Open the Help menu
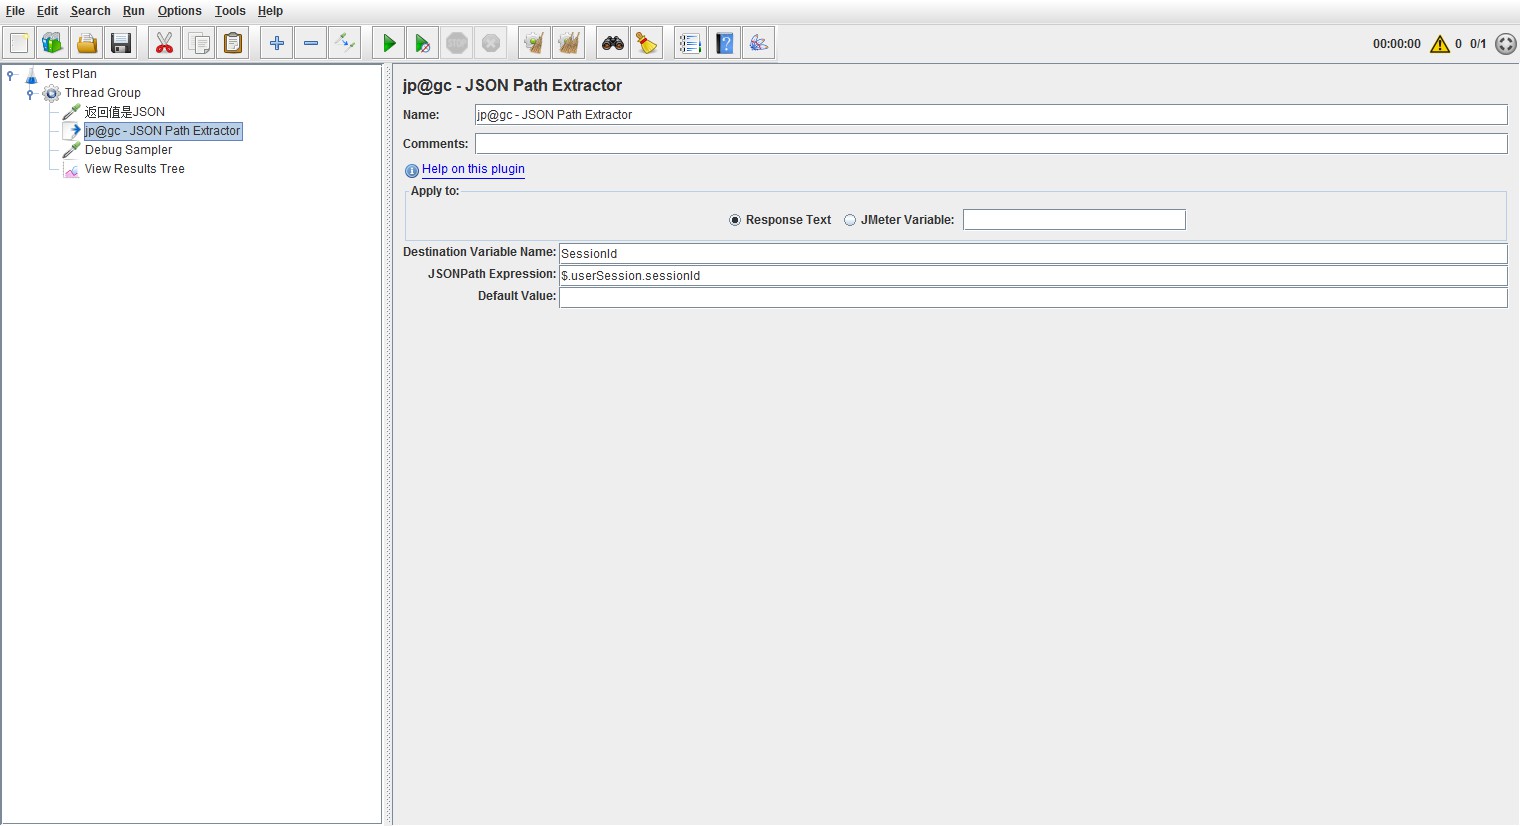Viewport: 1520px width, 826px height. 270,11
